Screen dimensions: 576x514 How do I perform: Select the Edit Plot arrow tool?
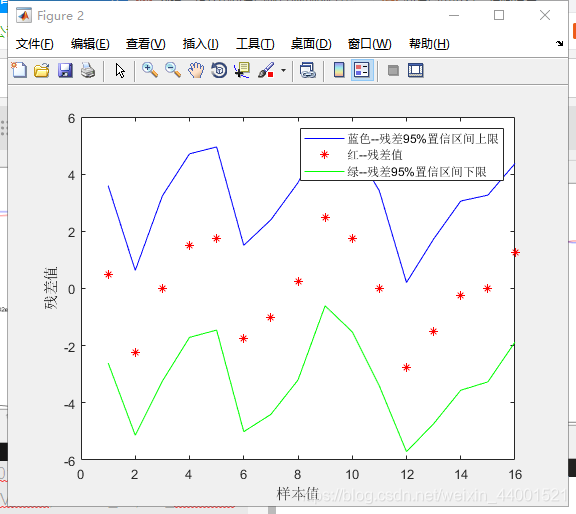120,70
